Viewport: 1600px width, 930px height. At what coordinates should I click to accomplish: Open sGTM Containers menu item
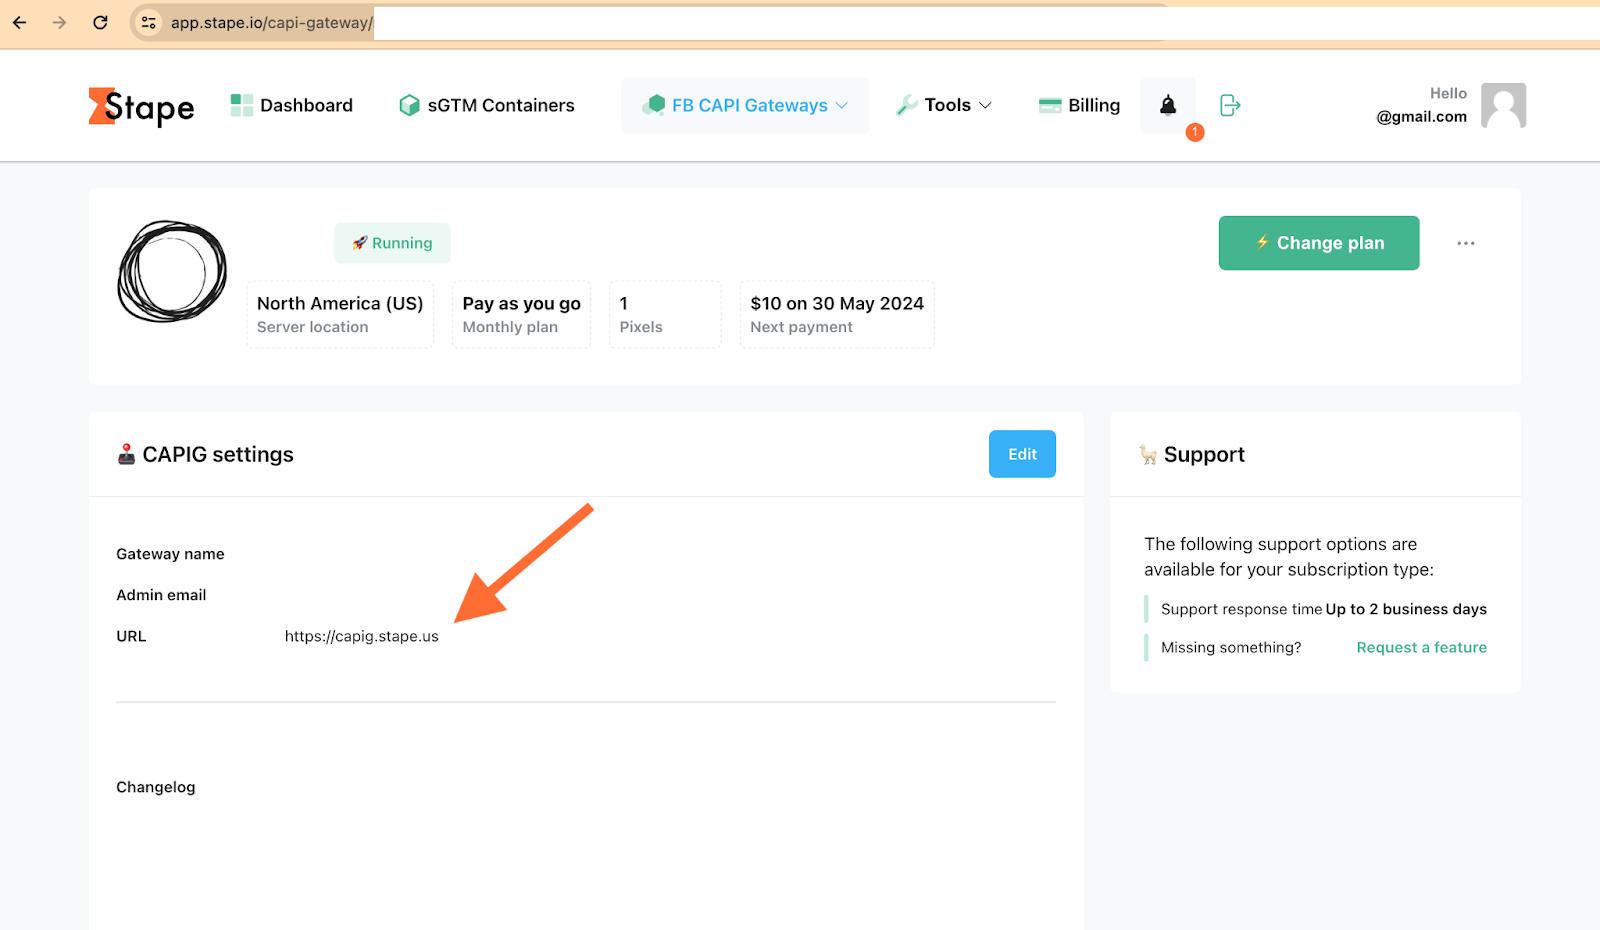(x=486, y=105)
